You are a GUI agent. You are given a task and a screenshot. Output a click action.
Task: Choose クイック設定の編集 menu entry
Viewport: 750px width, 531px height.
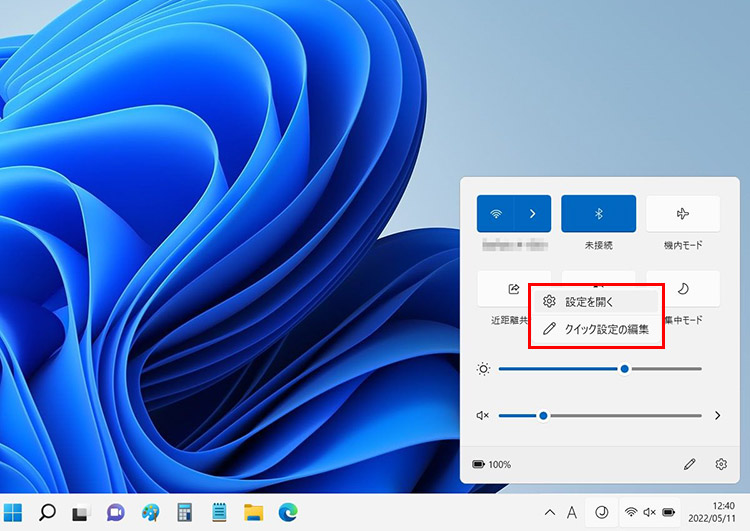pos(596,329)
